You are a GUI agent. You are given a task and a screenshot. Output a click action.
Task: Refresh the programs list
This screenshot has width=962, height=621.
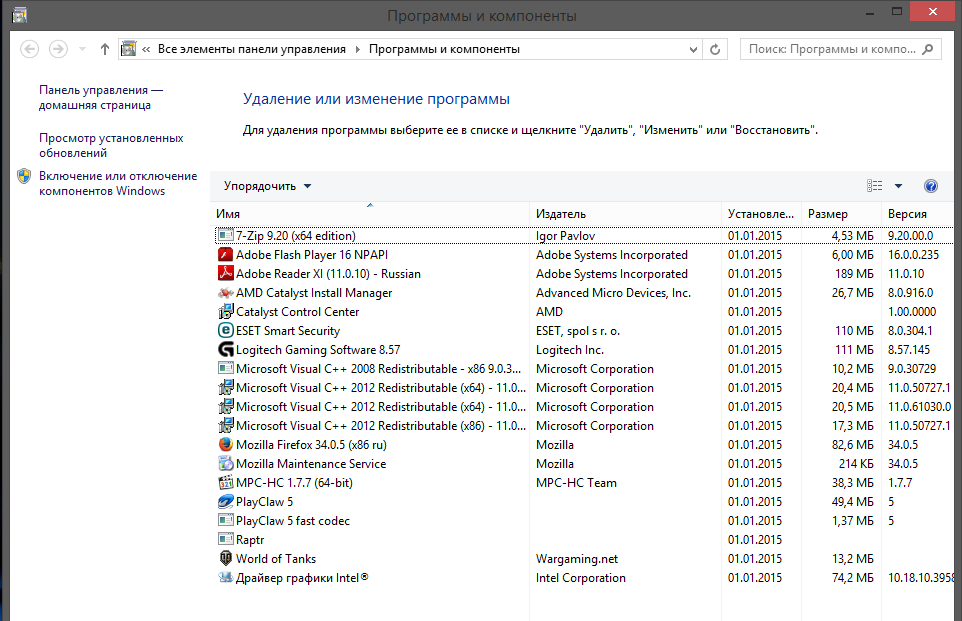pos(715,49)
